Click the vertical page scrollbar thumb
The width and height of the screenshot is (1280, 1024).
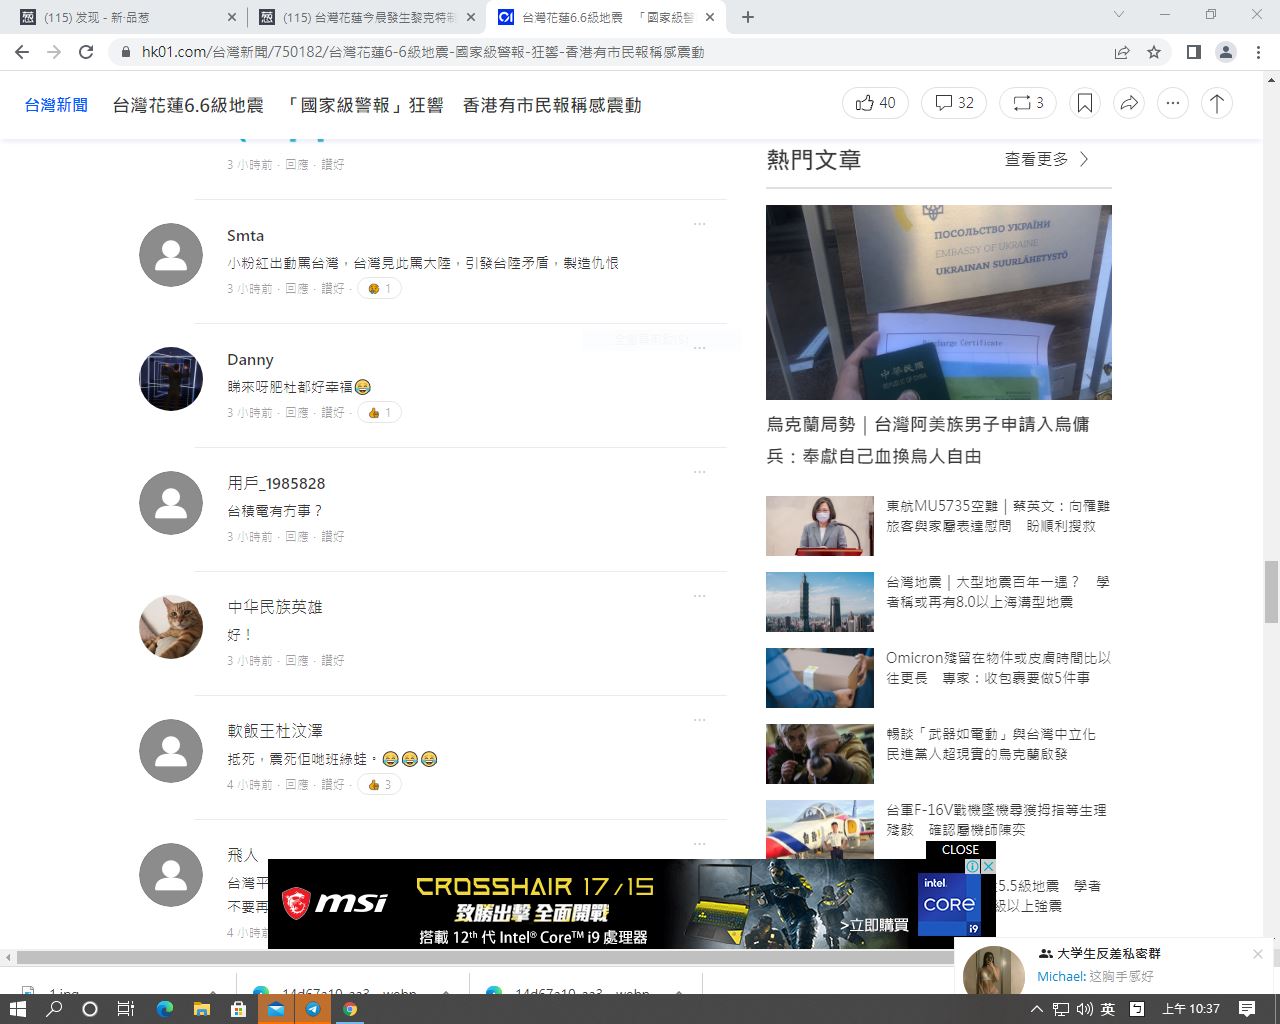coord(1271,592)
